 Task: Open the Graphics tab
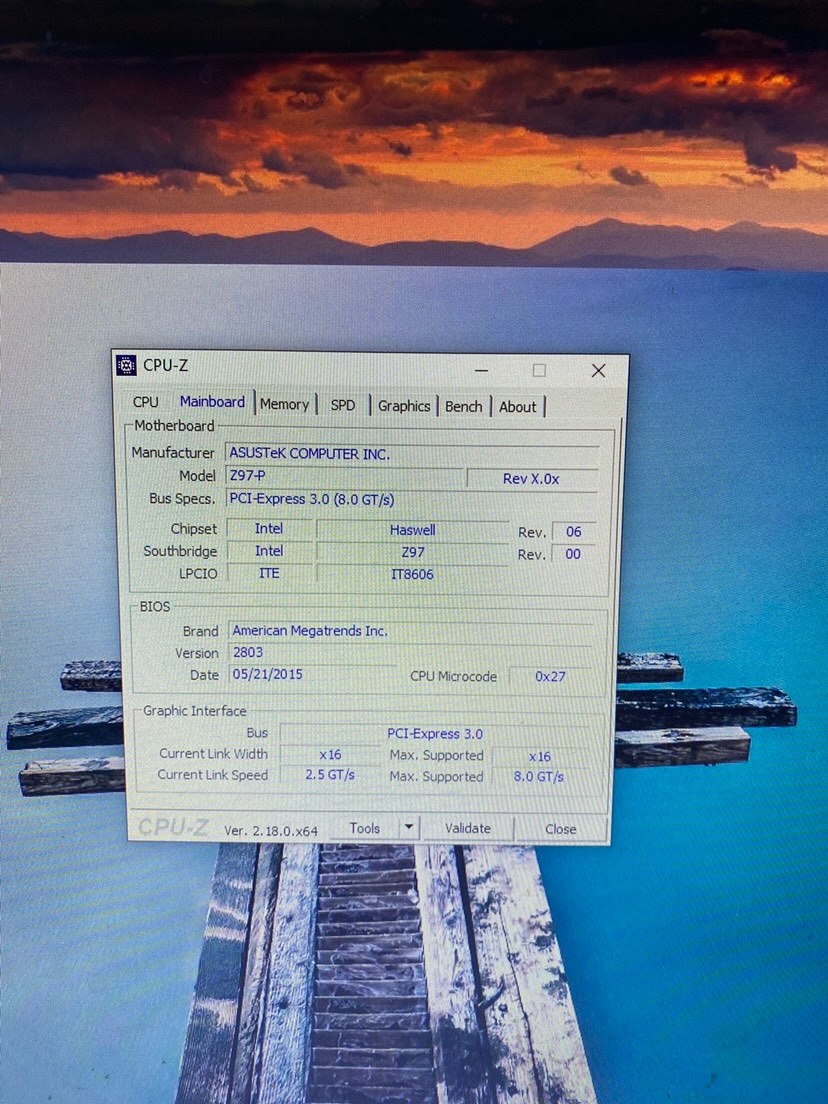404,406
